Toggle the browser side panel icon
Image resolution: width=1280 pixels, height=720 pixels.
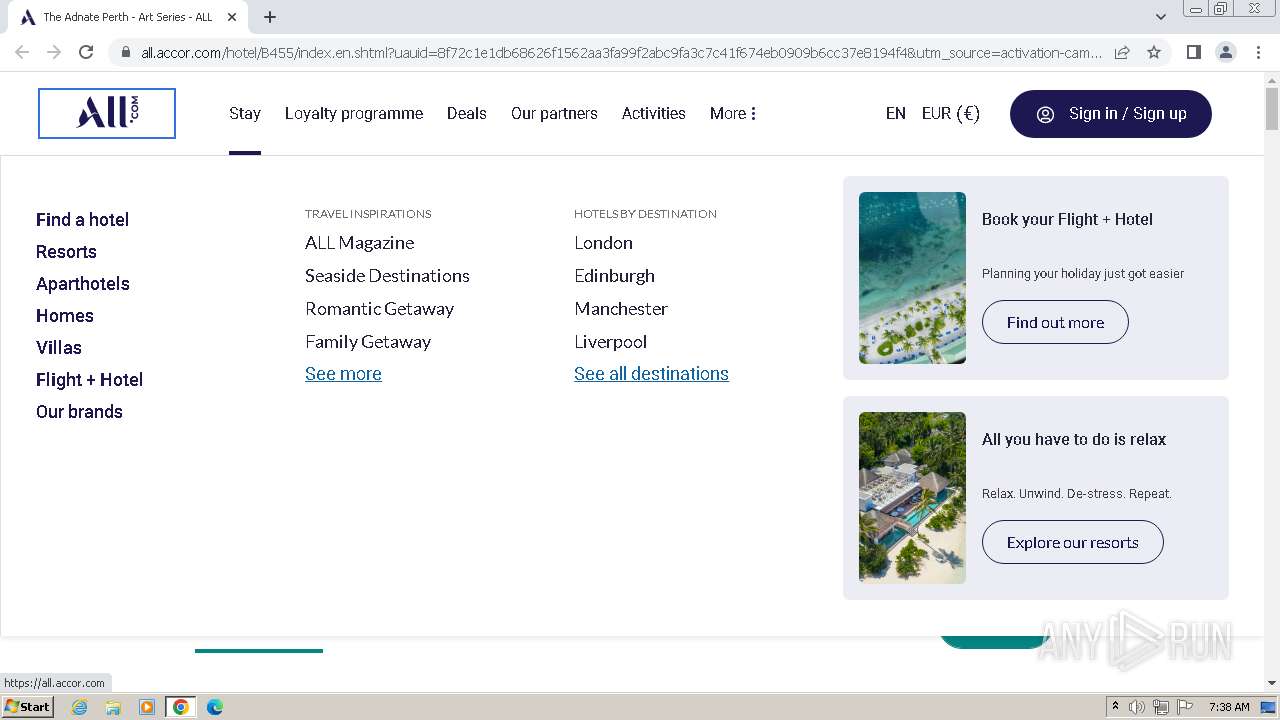point(1193,52)
